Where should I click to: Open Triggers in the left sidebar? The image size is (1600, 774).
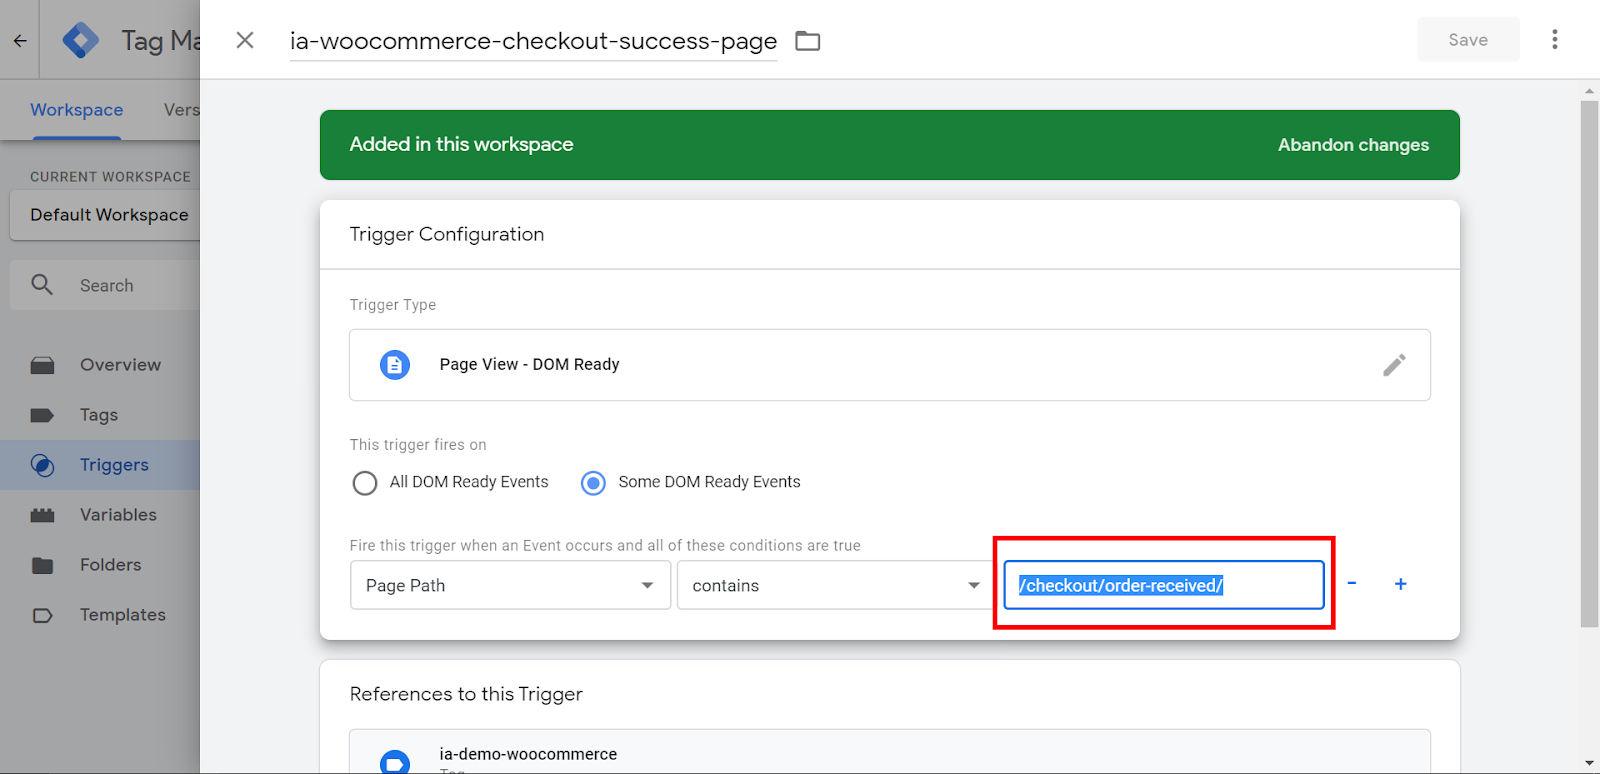click(114, 465)
